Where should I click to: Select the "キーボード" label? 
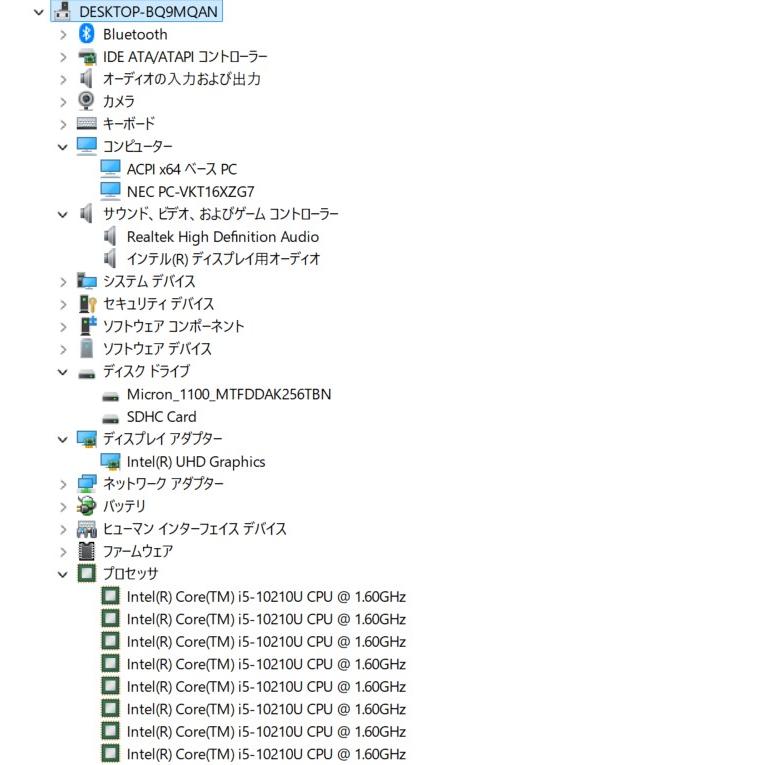[129, 123]
